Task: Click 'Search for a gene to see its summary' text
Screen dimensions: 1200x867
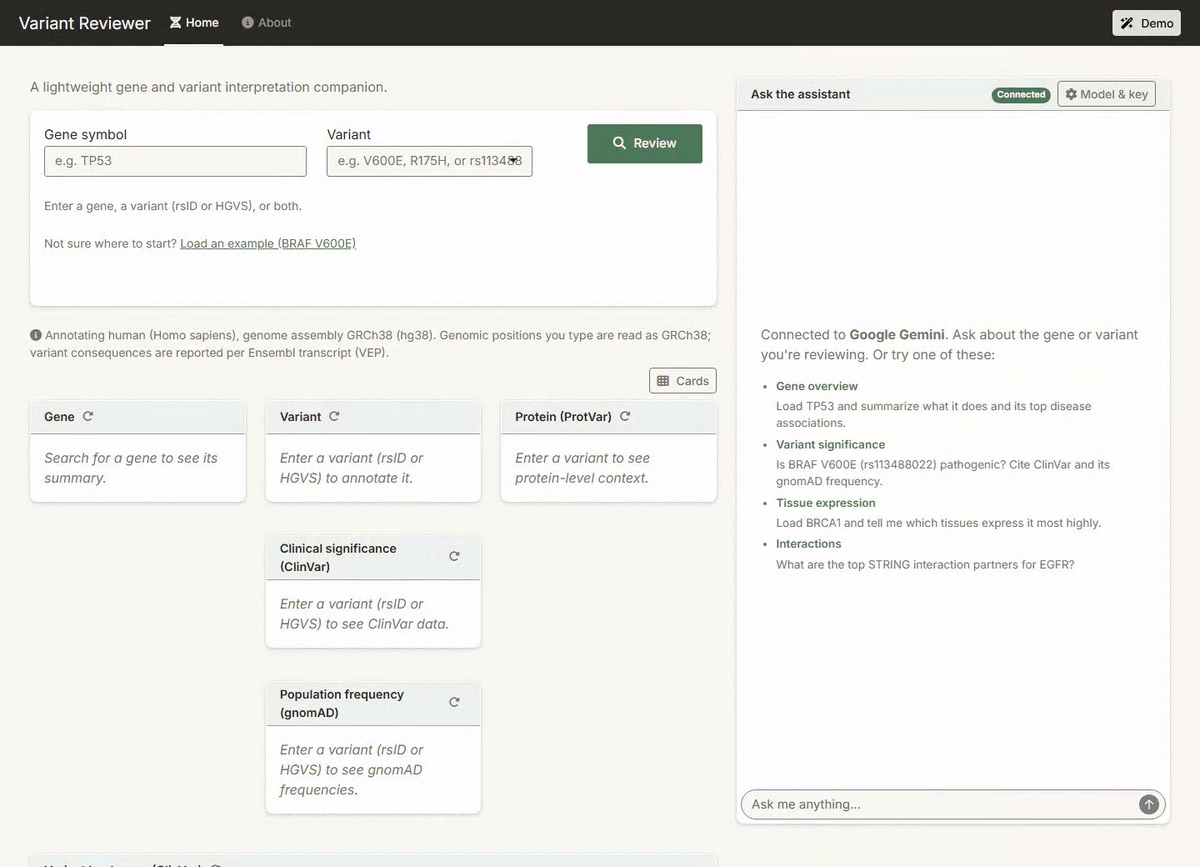Action: pyautogui.click(x=131, y=468)
